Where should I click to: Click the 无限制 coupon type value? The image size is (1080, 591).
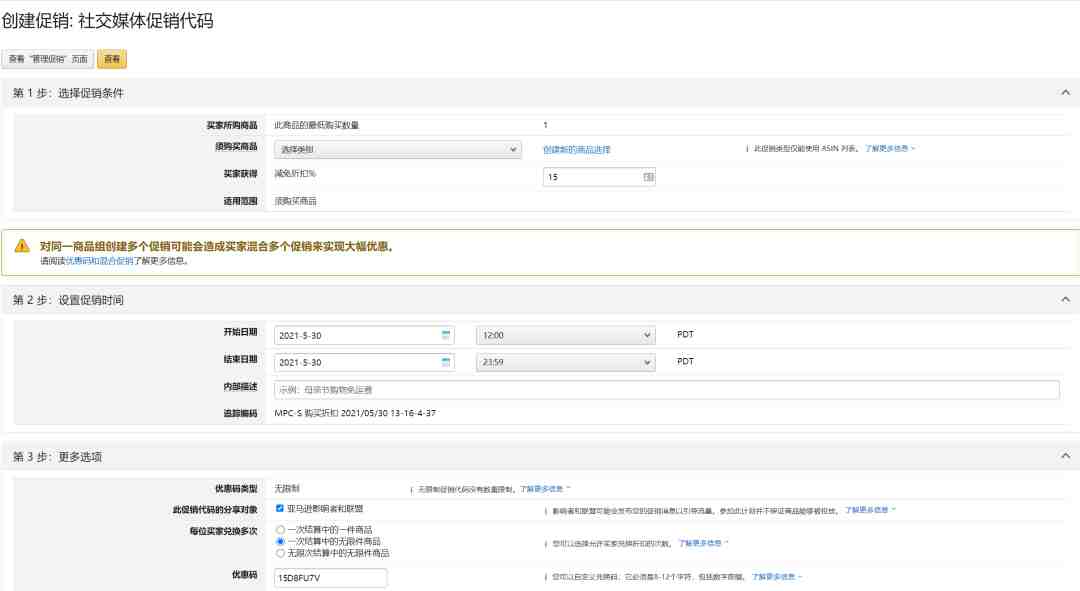(287, 488)
